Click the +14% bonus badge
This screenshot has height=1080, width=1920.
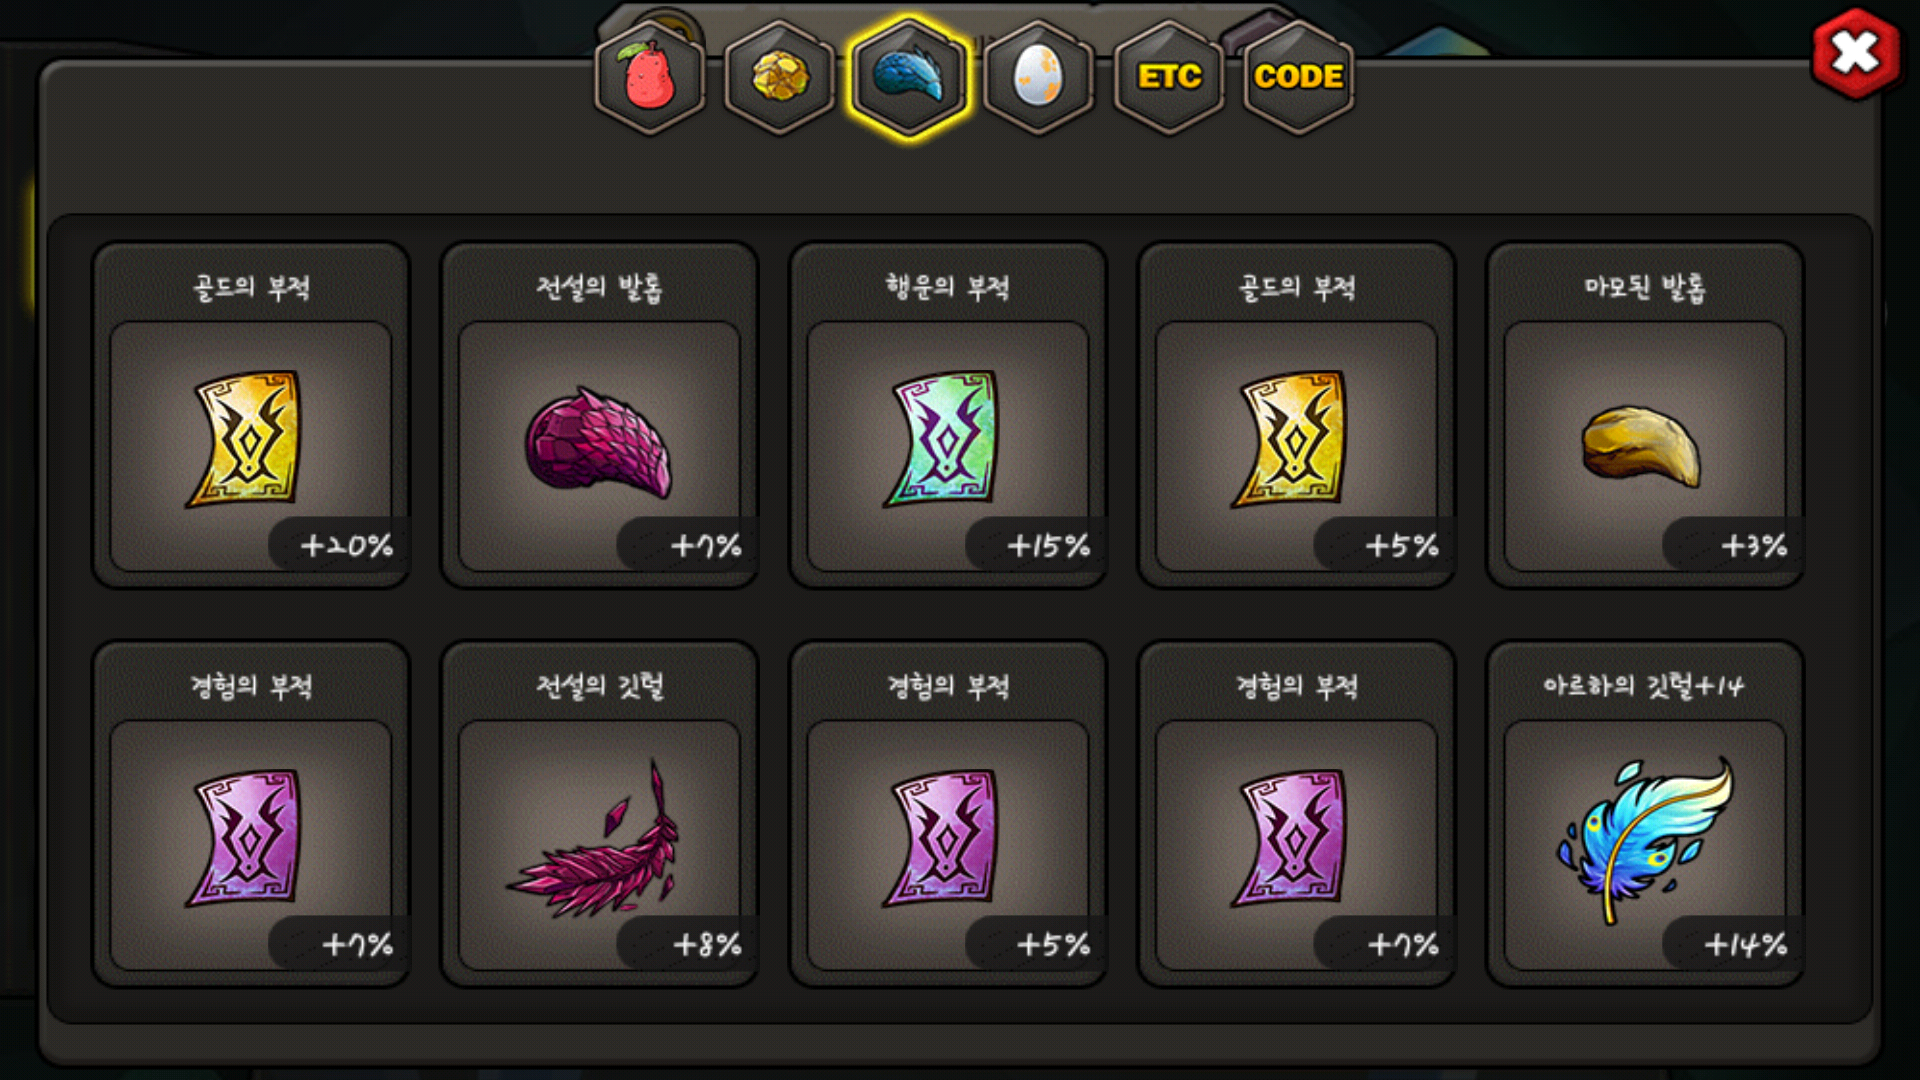coord(1745,944)
